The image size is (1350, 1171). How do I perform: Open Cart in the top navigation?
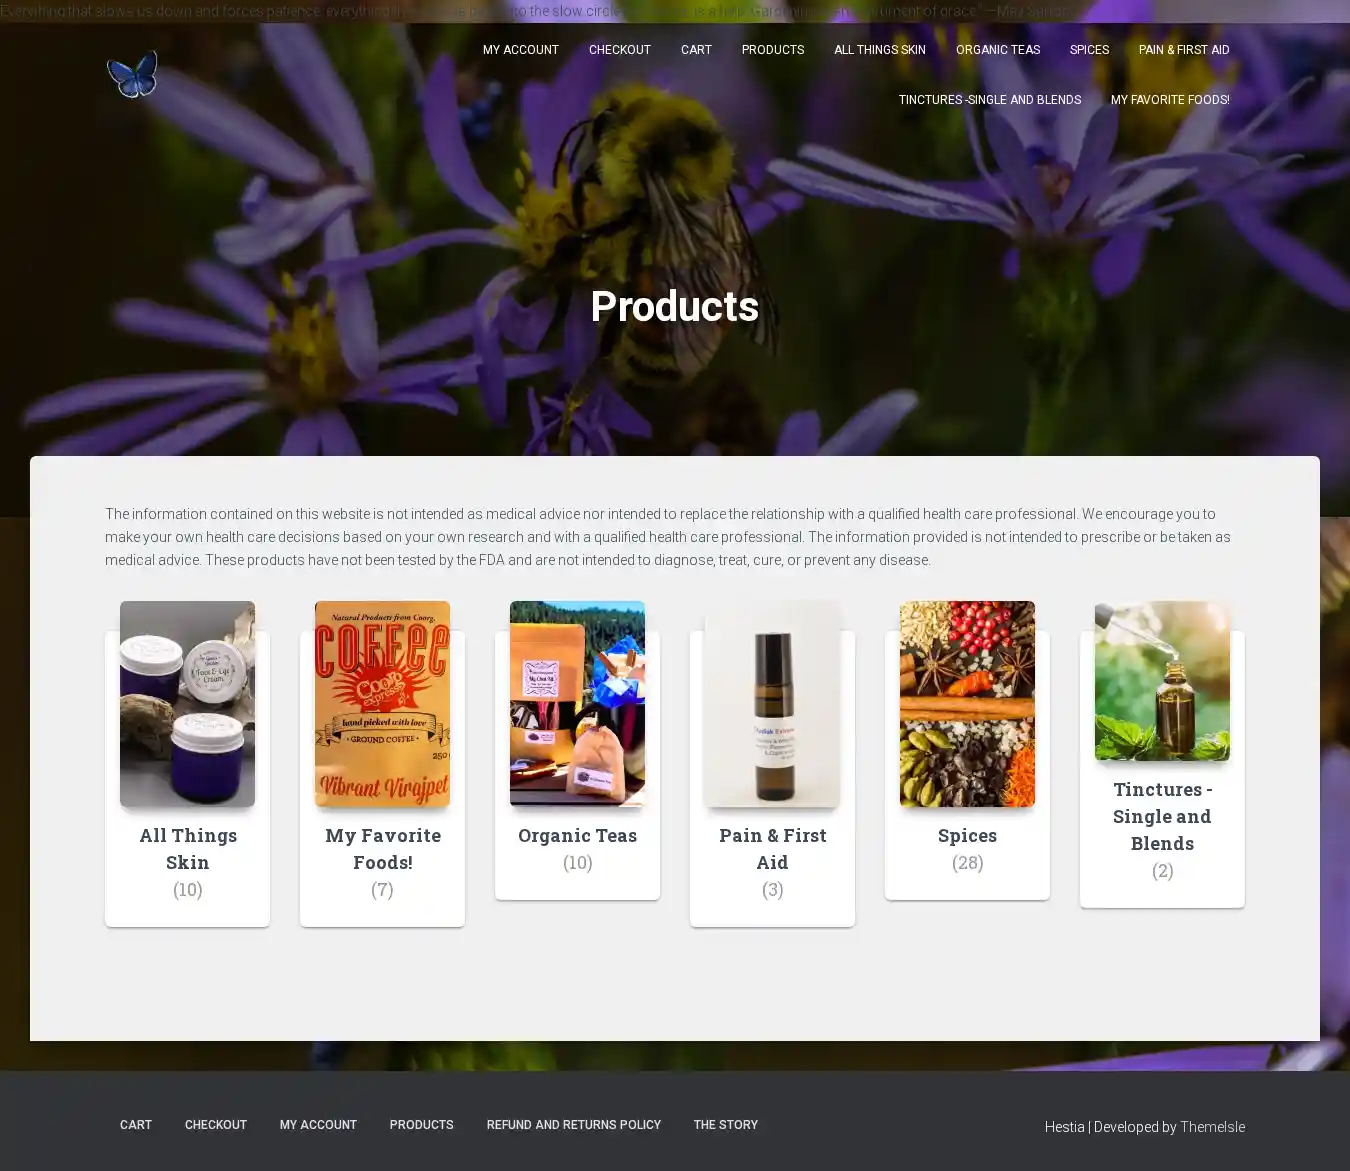coord(696,50)
